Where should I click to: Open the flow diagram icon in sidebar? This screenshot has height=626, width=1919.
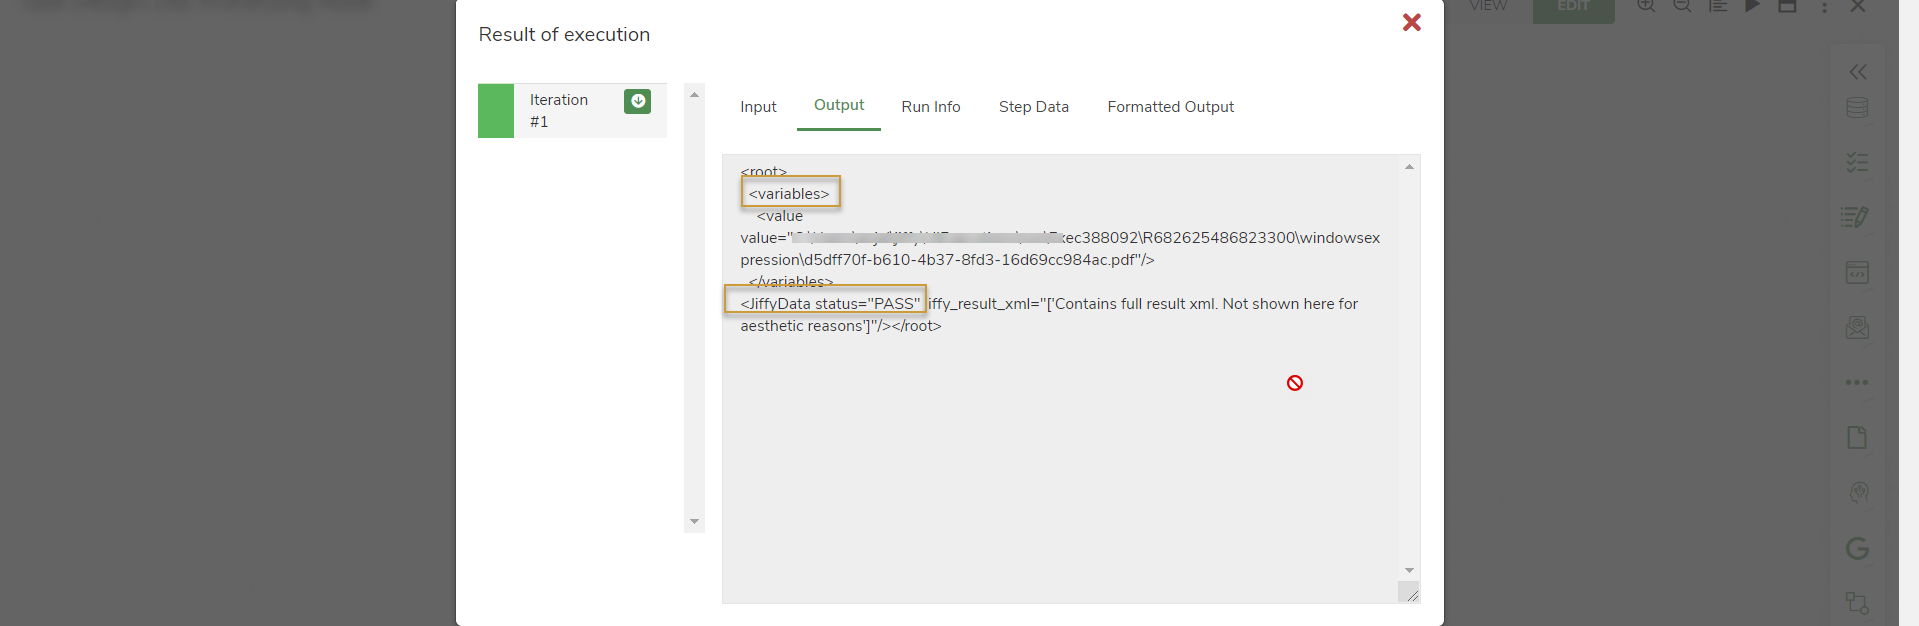click(1857, 602)
